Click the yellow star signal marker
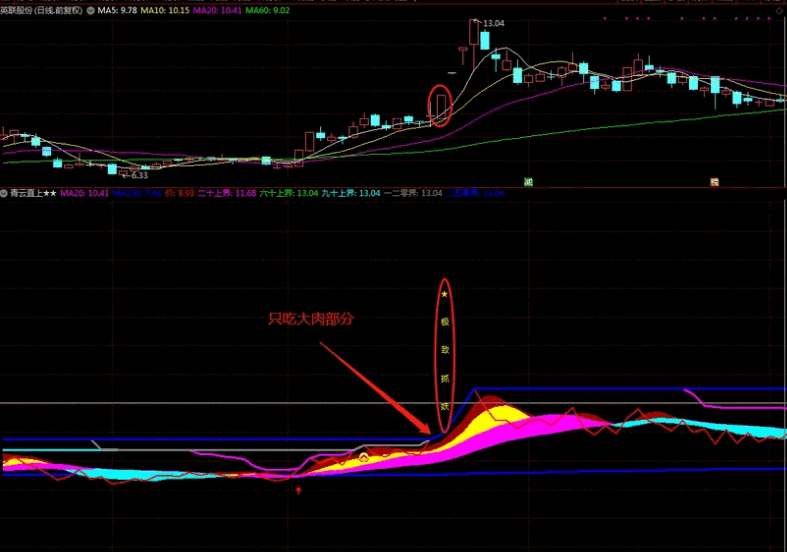The height and width of the screenshot is (552, 787). 444,294
